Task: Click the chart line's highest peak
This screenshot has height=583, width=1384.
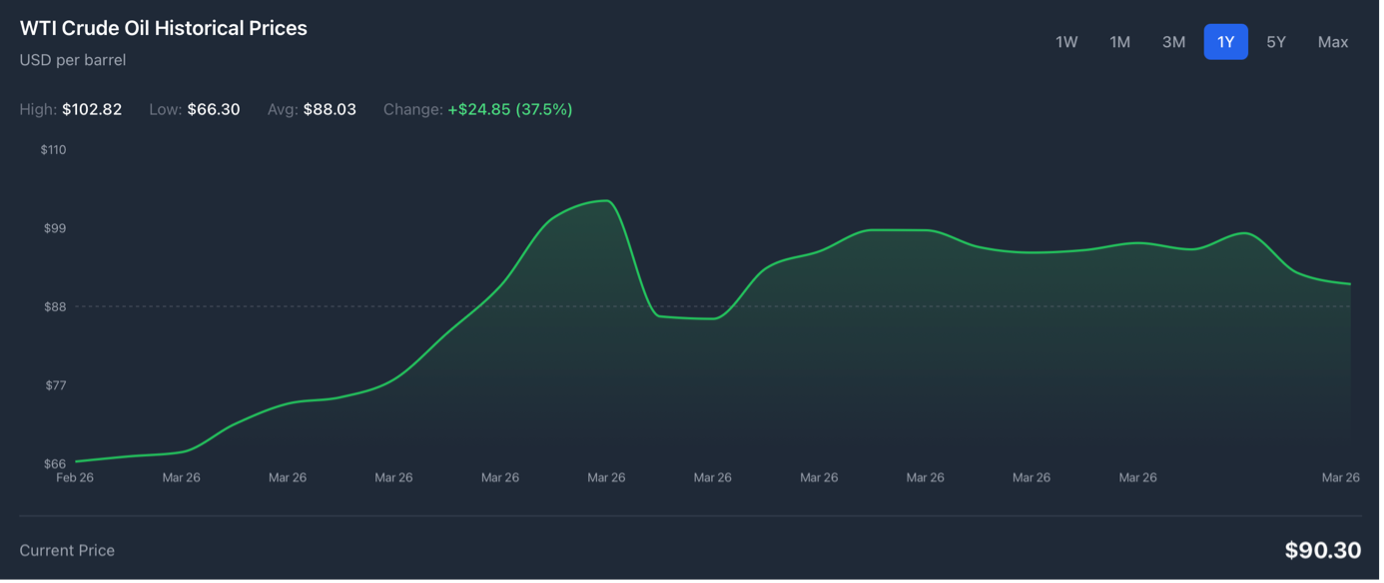Action: pyautogui.click(x=604, y=201)
